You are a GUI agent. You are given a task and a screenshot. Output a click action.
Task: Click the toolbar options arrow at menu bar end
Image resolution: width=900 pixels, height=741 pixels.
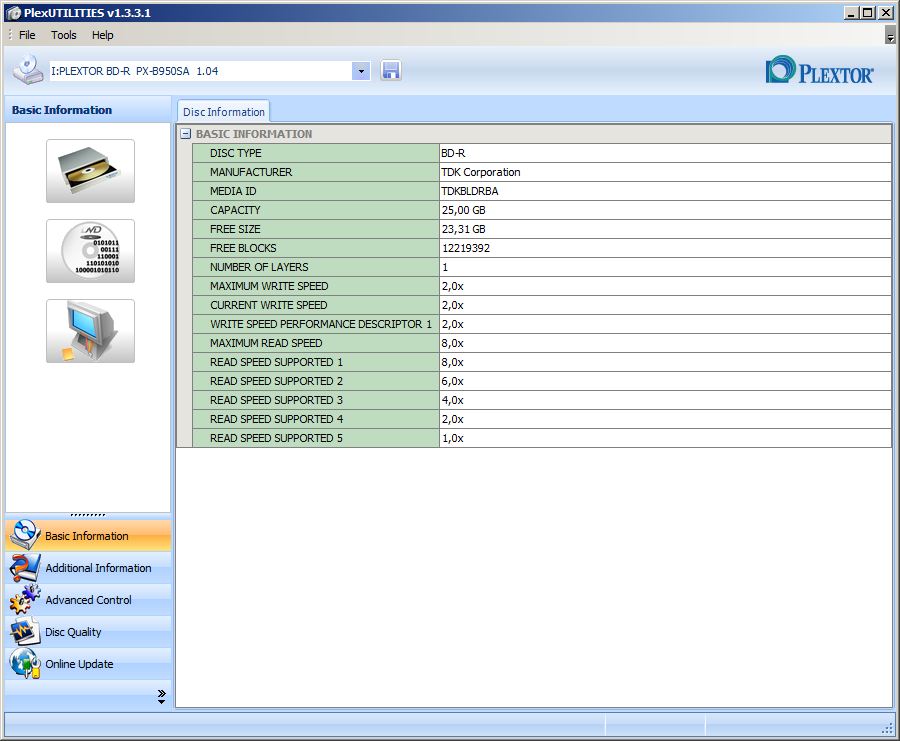(x=890, y=36)
